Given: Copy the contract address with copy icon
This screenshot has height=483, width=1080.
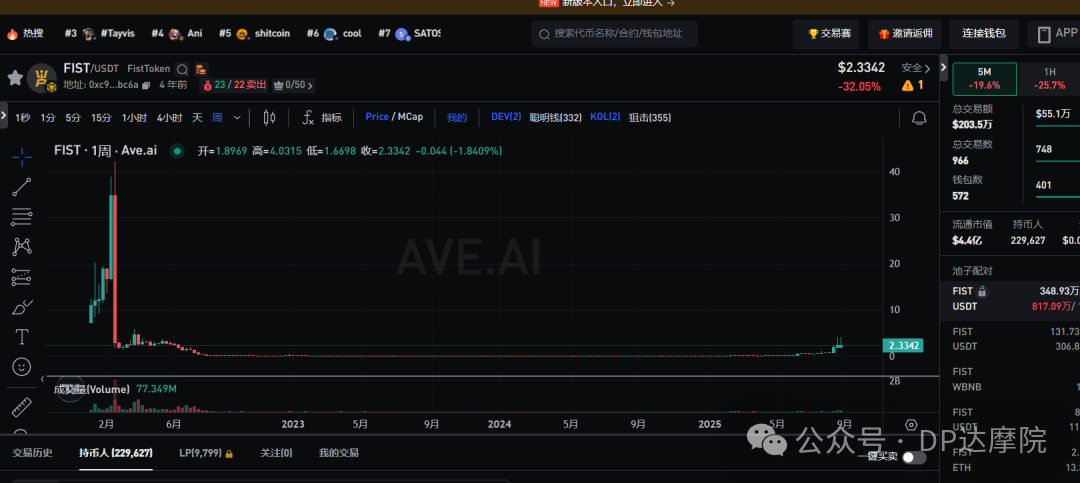Looking at the screenshot, I should [x=146, y=85].
